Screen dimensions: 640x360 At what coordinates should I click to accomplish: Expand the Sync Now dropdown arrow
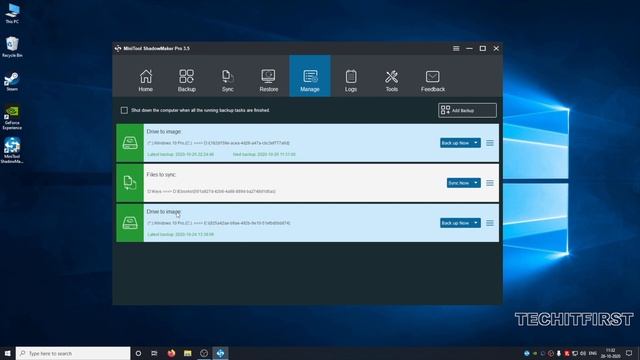click(x=476, y=183)
